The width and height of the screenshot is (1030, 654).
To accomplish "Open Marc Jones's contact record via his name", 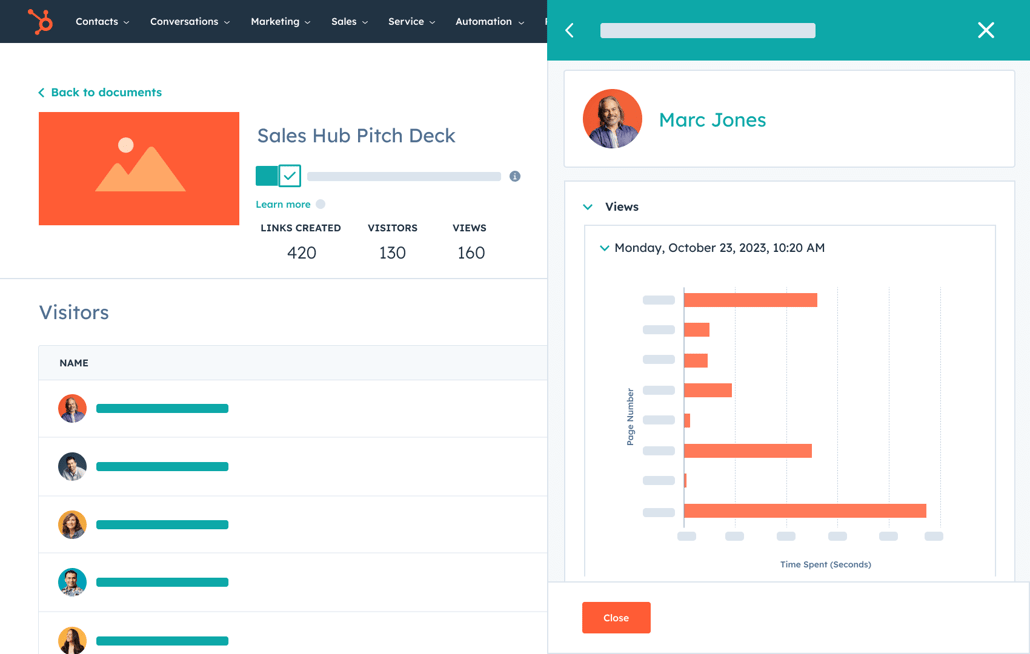I will point(712,119).
